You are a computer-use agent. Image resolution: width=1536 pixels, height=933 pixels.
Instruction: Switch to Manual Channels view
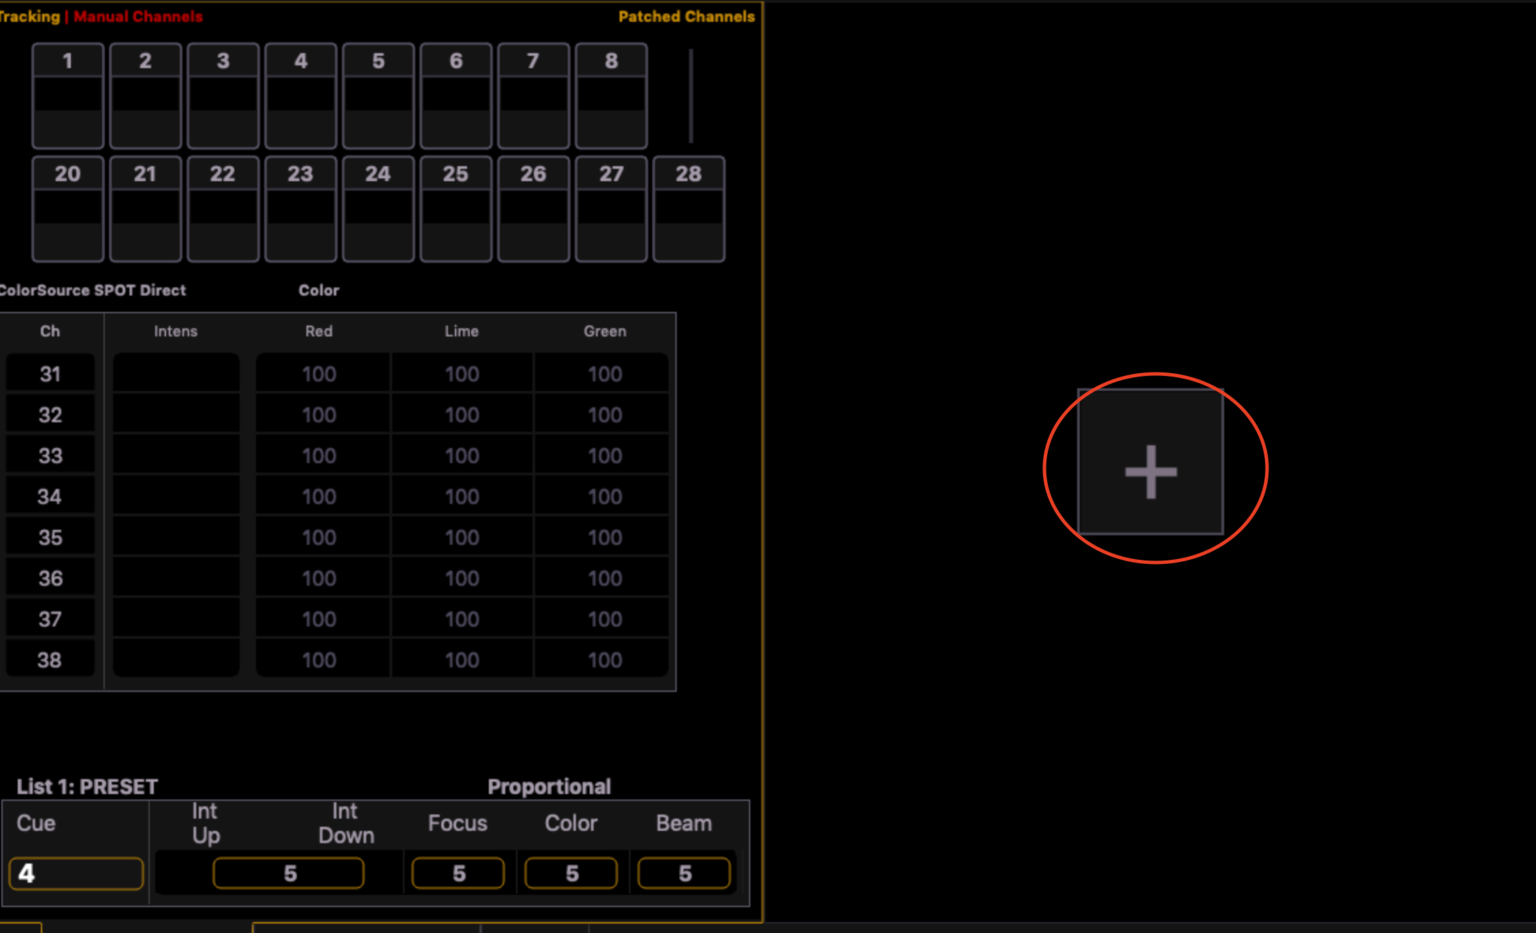138,16
